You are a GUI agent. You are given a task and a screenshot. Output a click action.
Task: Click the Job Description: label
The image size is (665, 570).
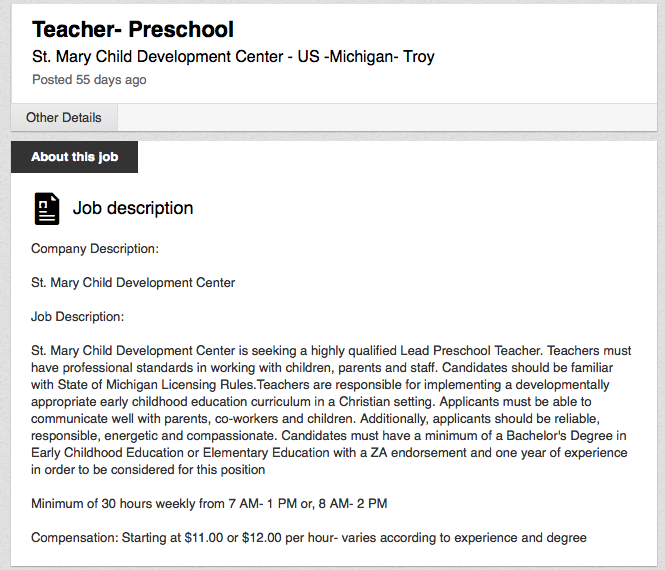77,316
